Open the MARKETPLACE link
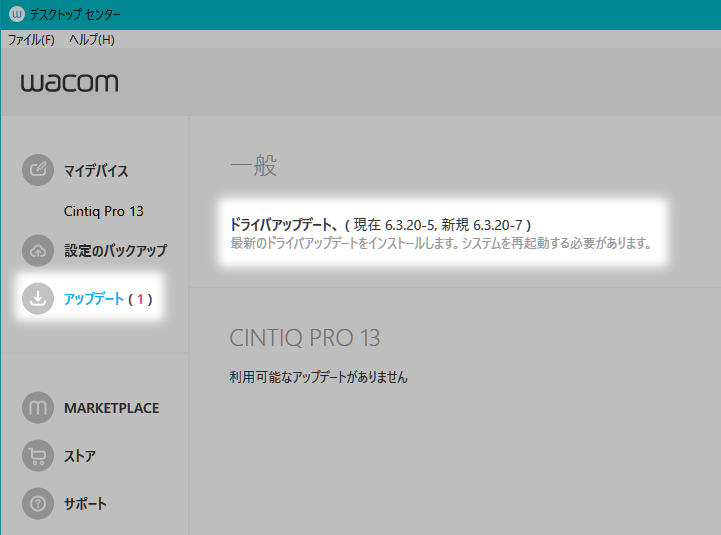721x535 pixels. coord(112,408)
